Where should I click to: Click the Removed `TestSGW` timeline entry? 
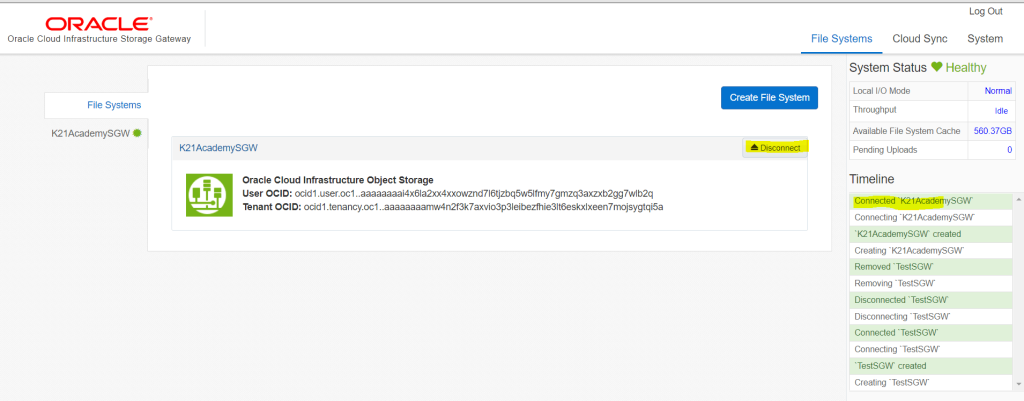[x=931, y=266]
